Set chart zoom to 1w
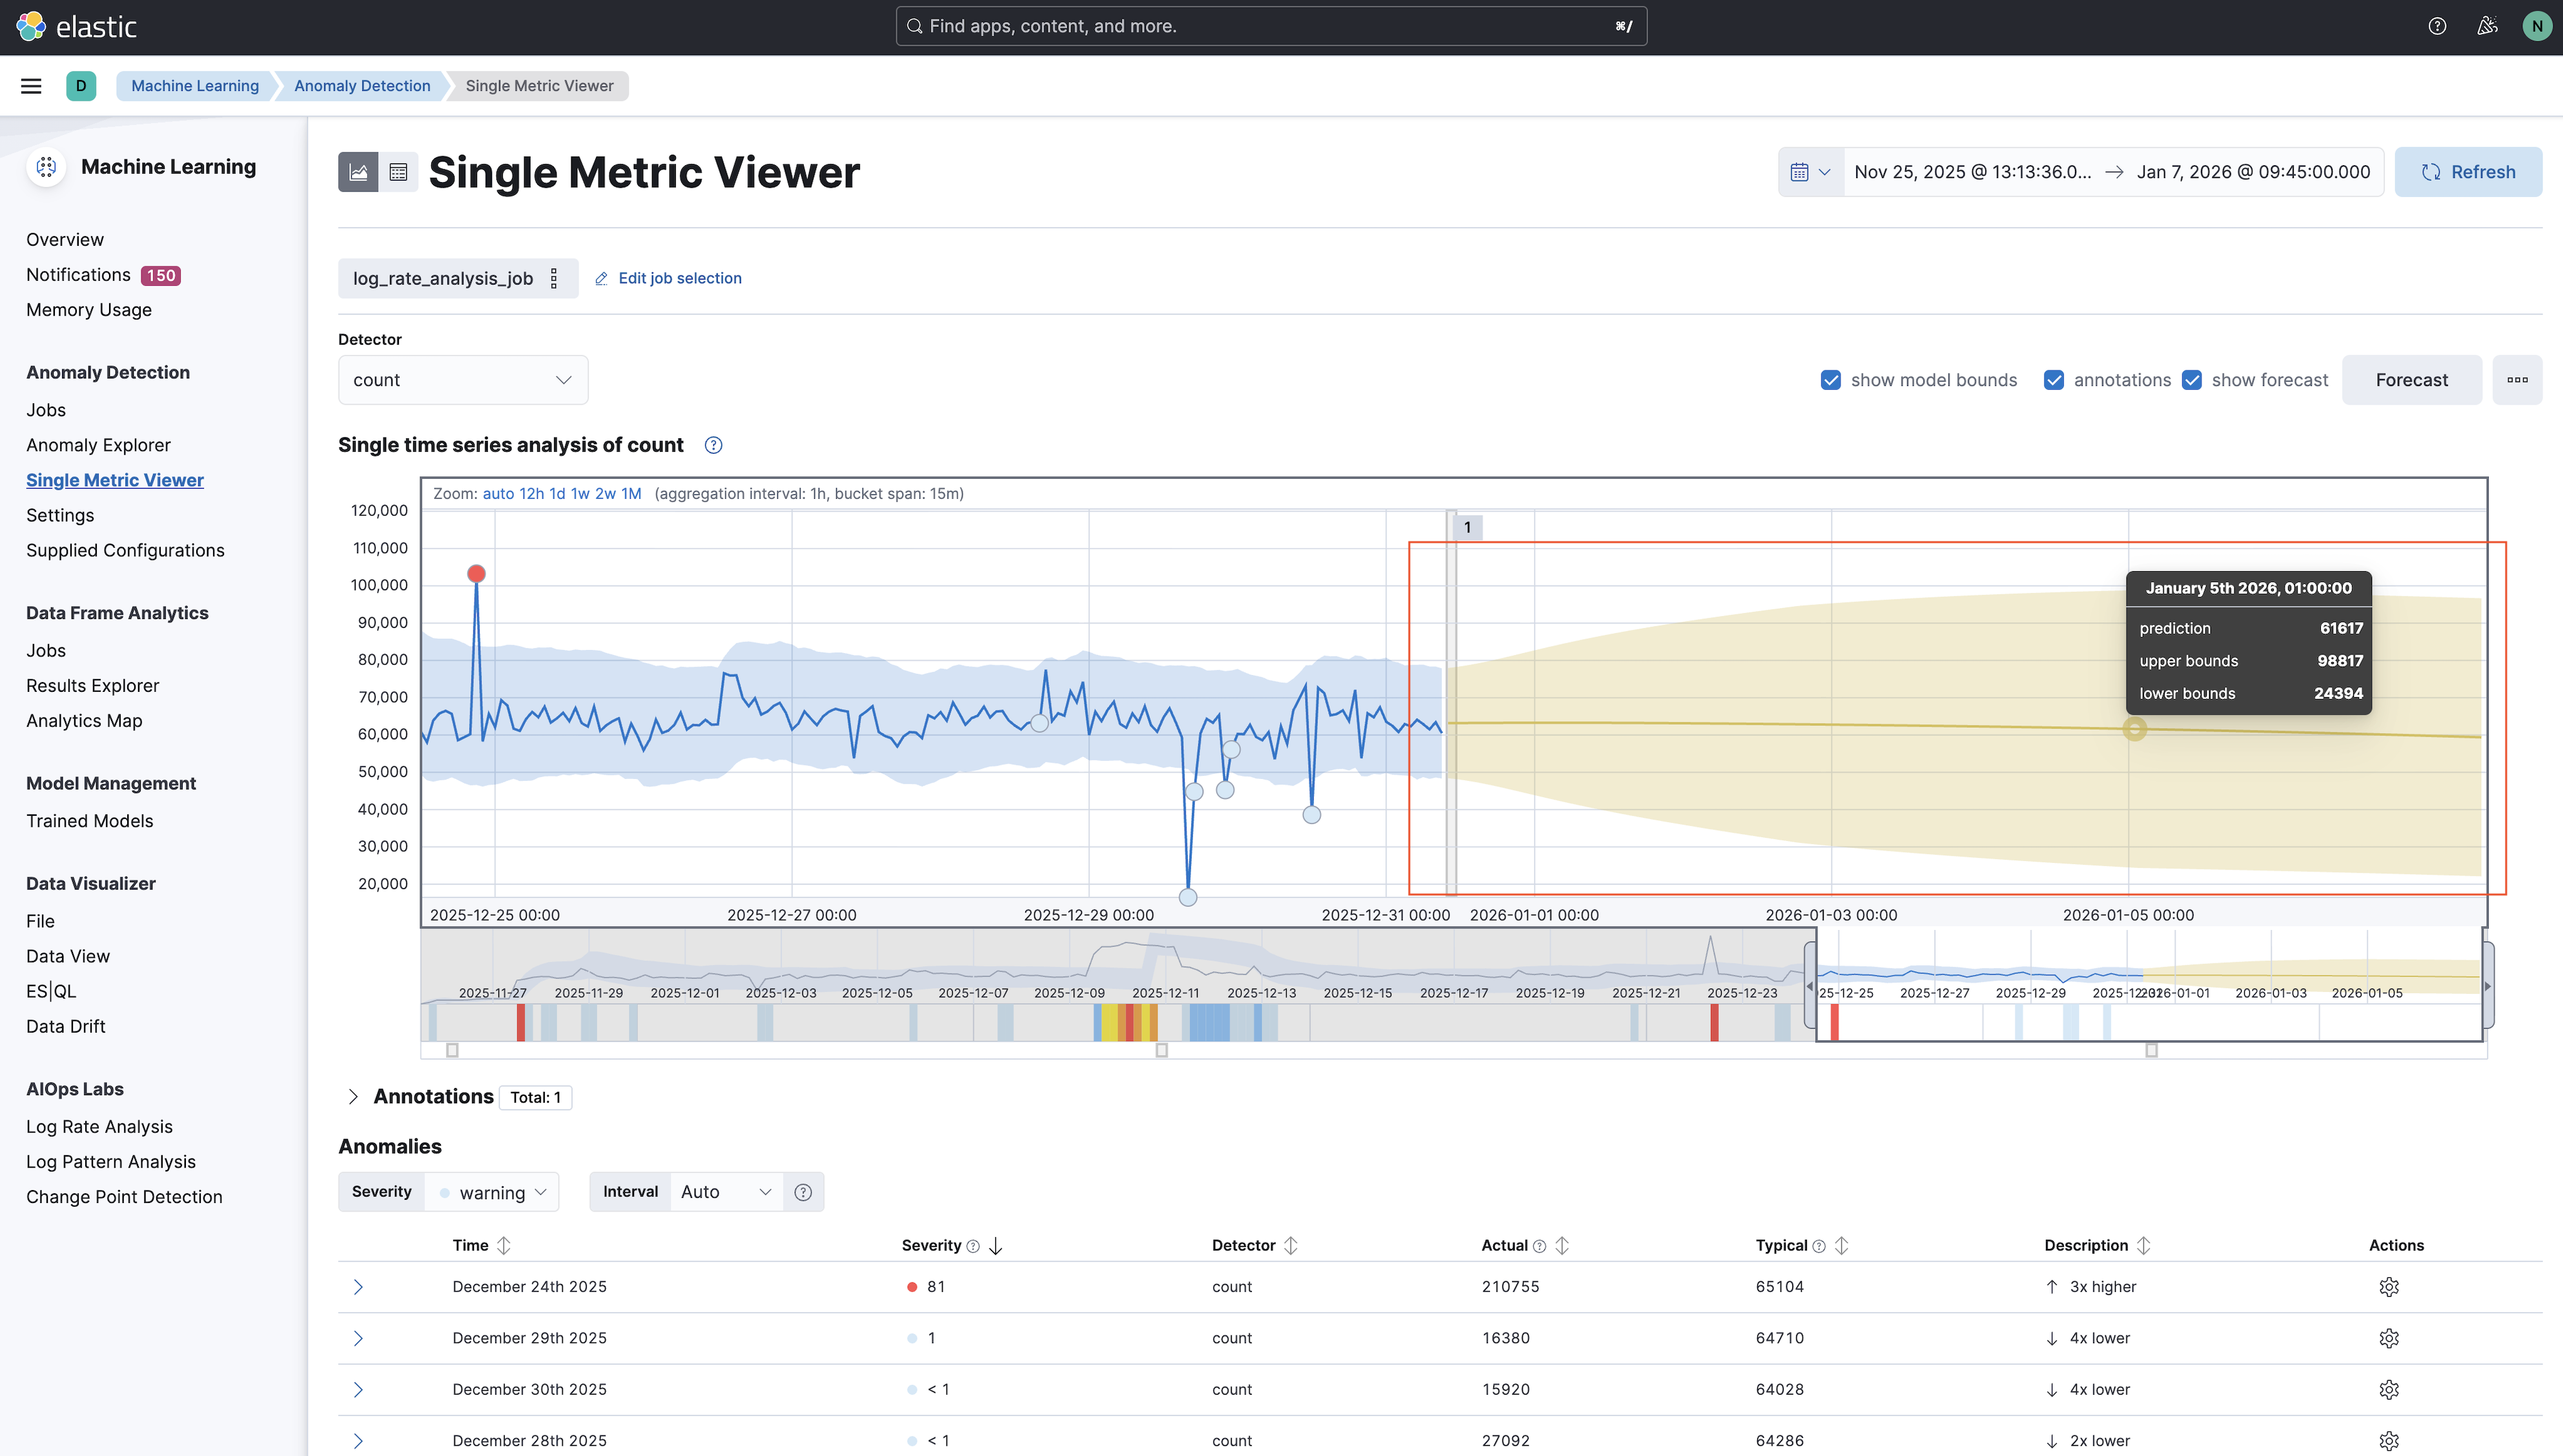2563x1456 pixels. coord(580,494)
